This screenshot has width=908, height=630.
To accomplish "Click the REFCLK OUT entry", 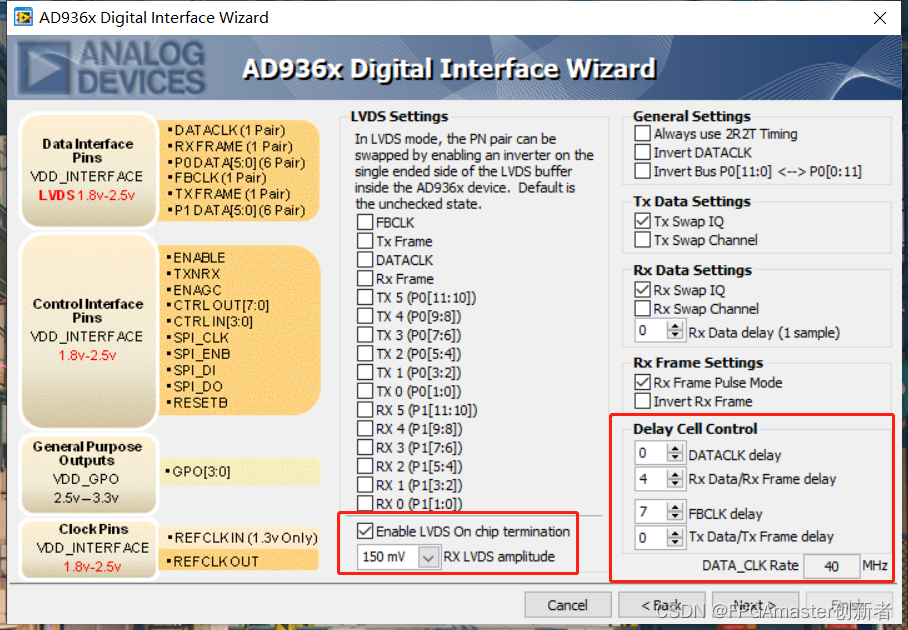I will [215, 561].
